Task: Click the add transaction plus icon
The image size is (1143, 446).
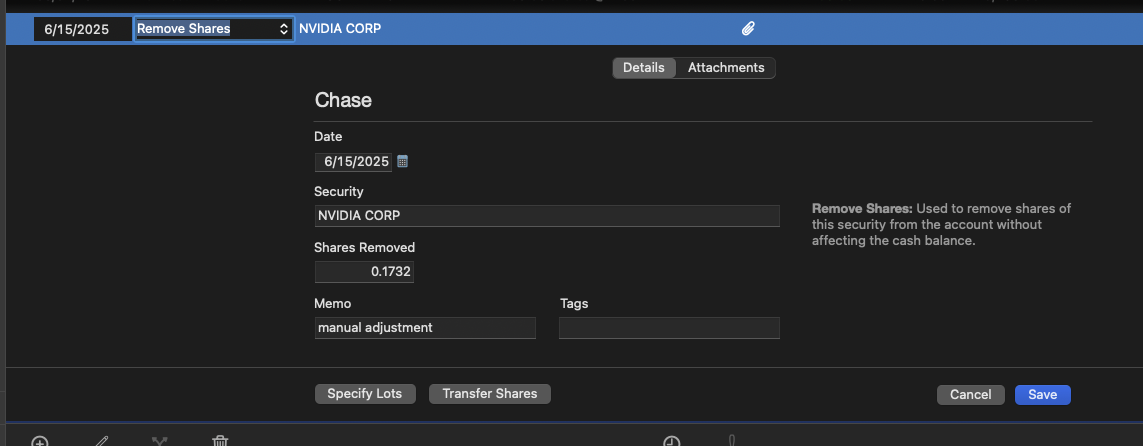Action: point(39,441)
